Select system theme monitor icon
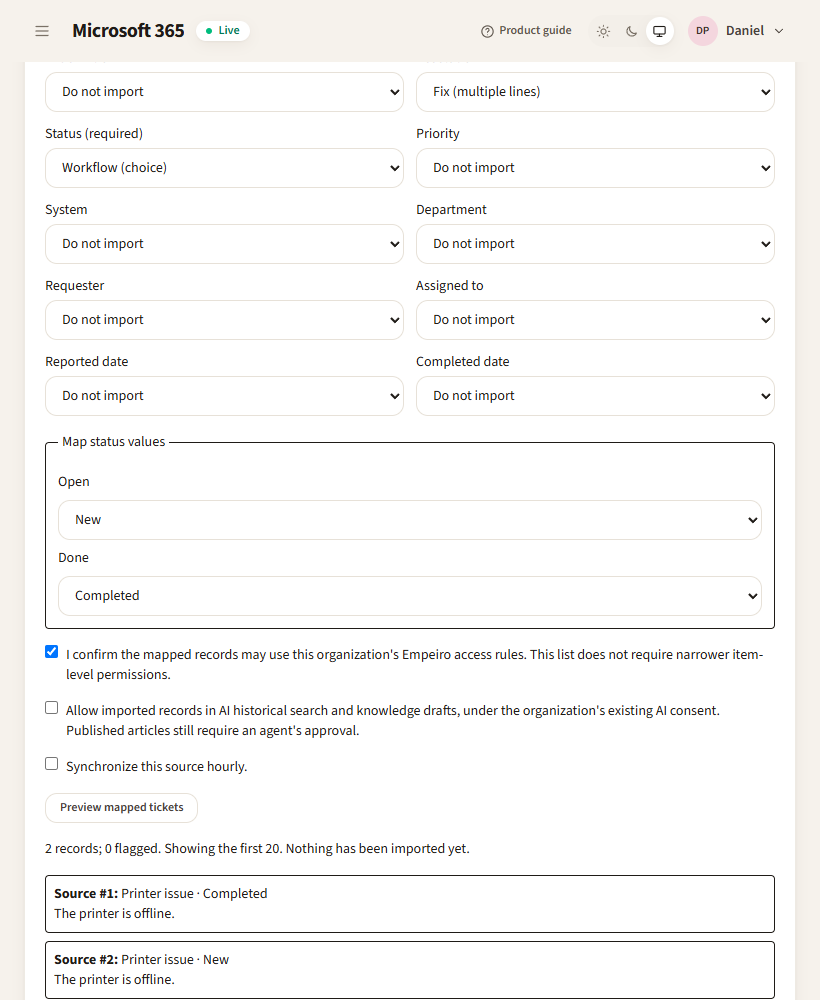The width and height of the screenshot is (820, 1000). 659,31
